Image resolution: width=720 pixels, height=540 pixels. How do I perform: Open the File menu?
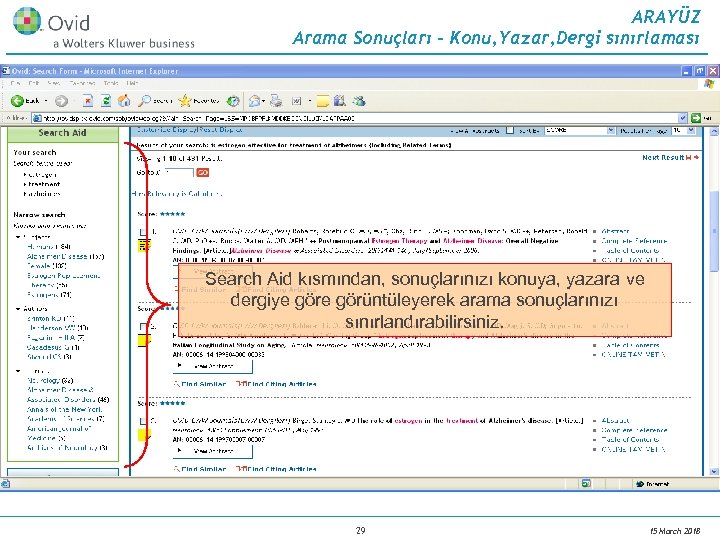(15, 83)
